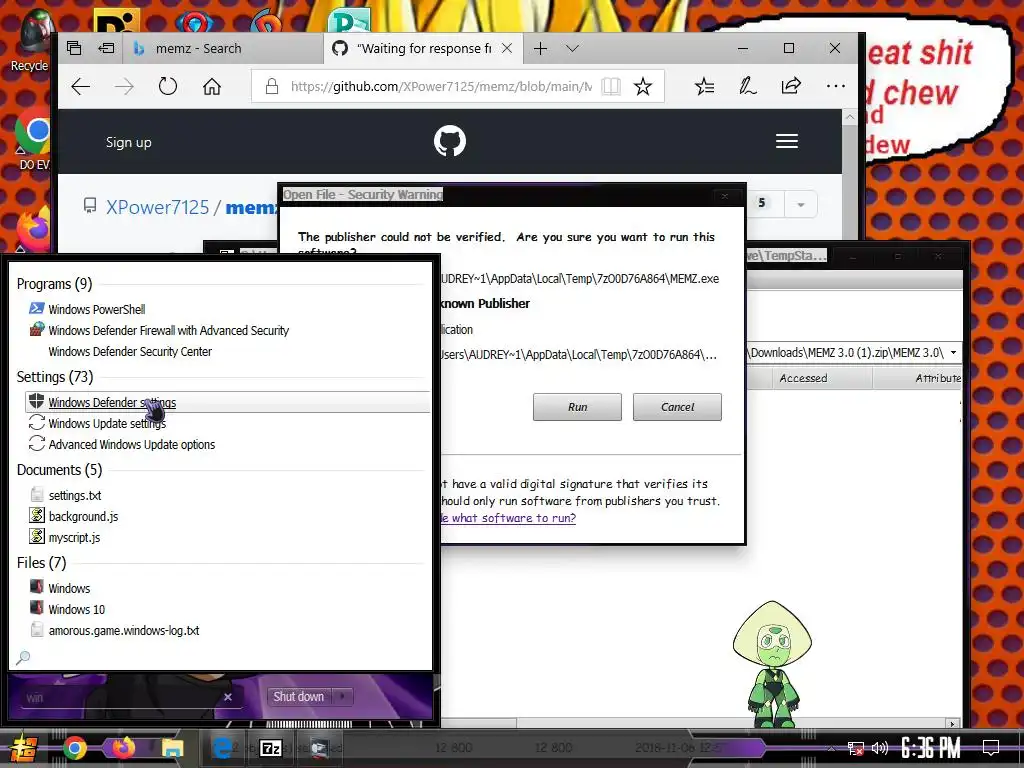The width and height of the screenshot is (1024, 768).
Task: Click the Programs (9) group header
Action: click(54, 283)
